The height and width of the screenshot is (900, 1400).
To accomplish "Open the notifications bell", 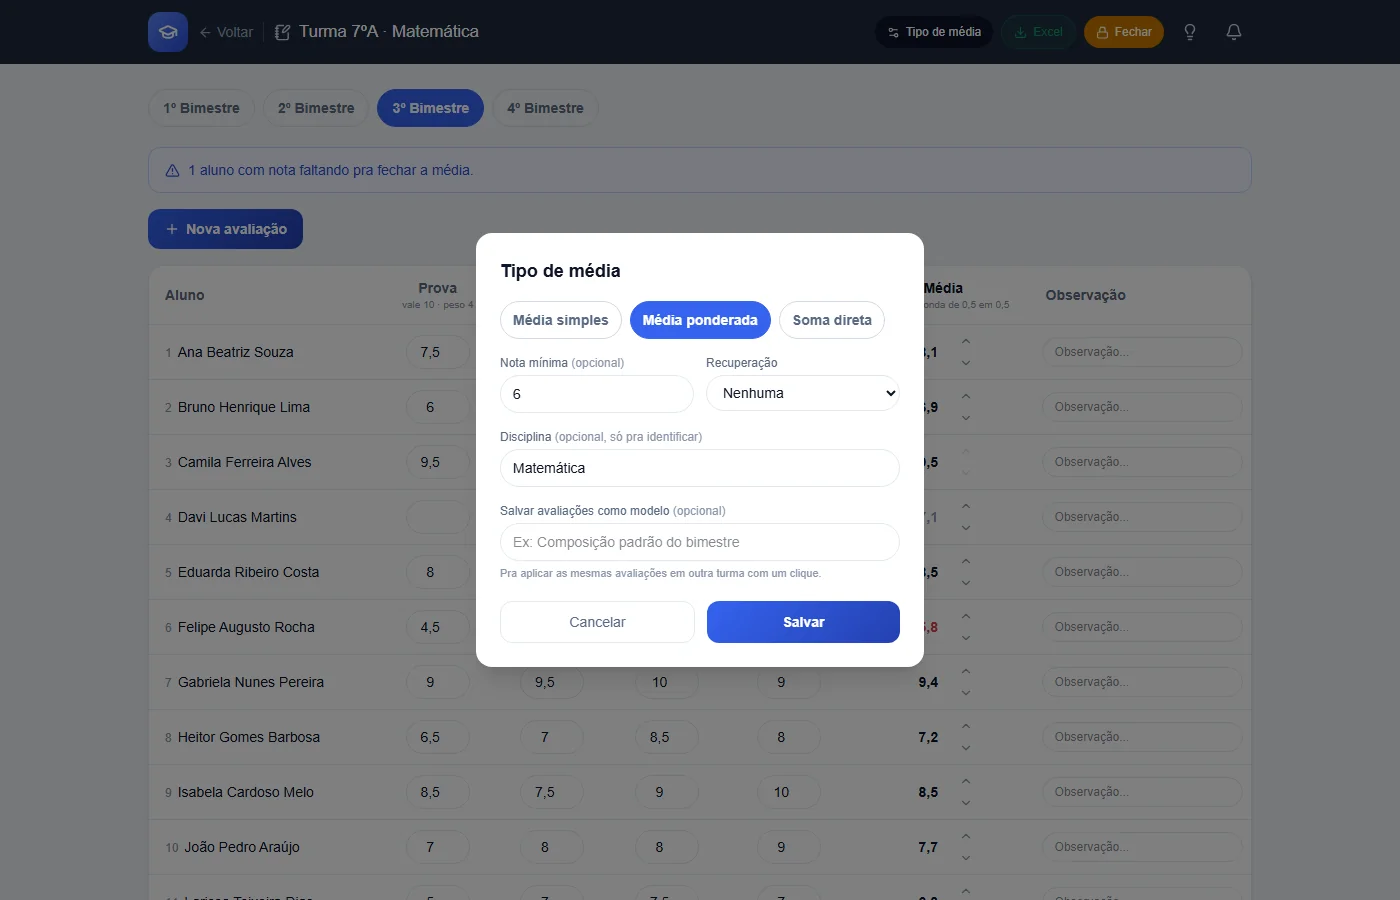I will 1234,32.
